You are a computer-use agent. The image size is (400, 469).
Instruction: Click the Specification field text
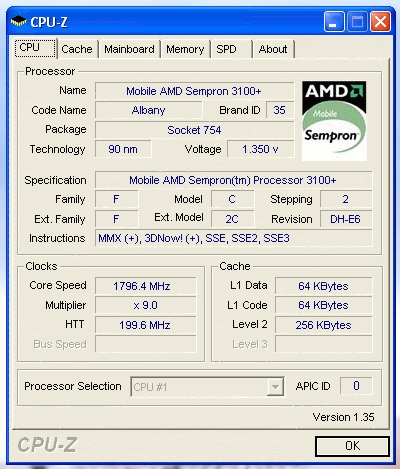232,180
